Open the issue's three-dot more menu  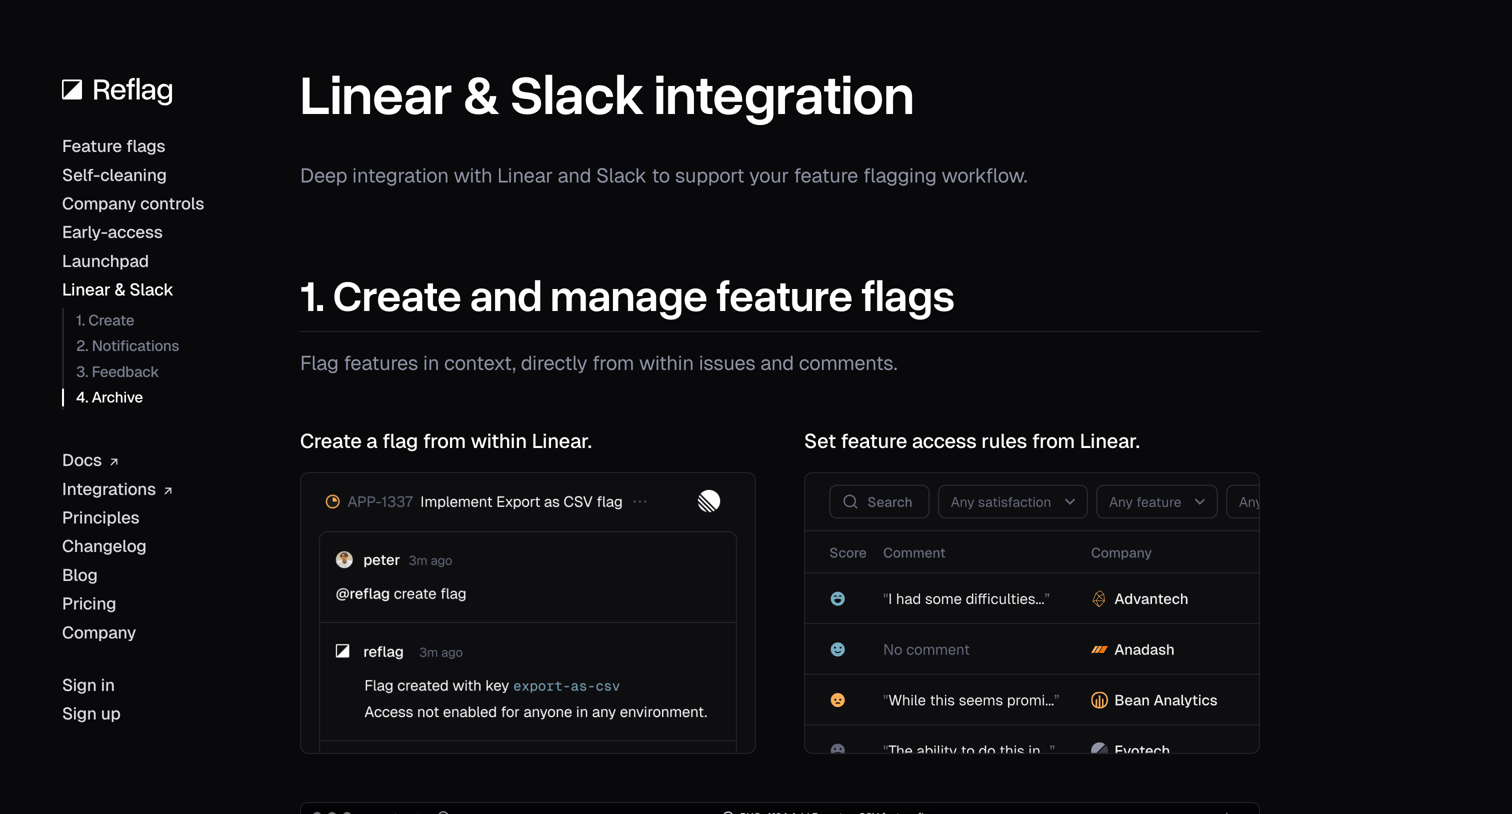(x=640, y=502)
